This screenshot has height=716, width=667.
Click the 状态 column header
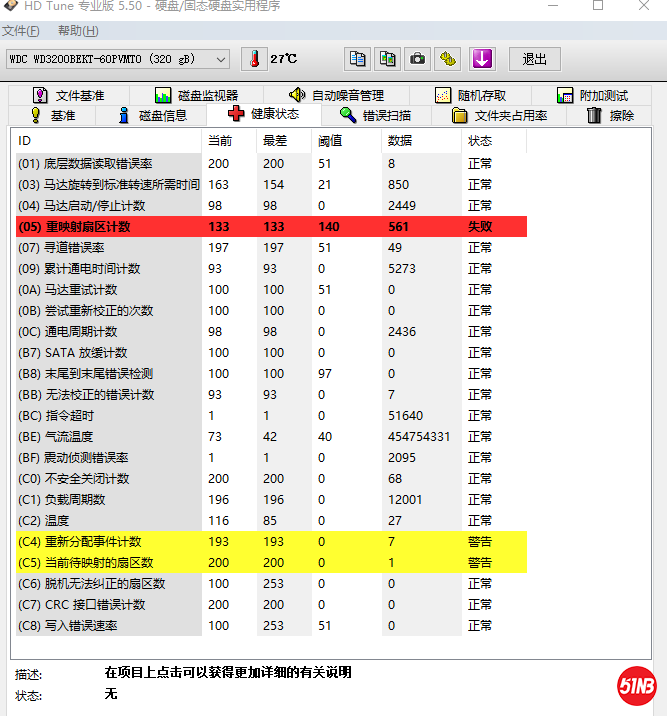(480, 140)
